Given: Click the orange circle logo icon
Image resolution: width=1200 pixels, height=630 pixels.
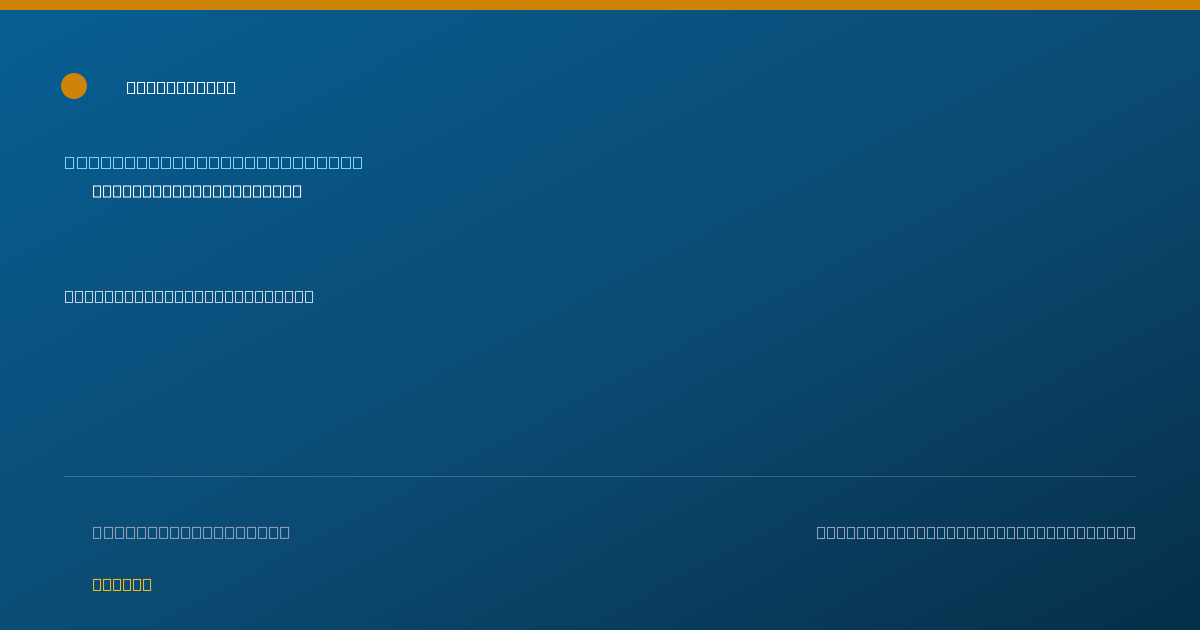Looking at the screenshot, I should pyautogui.click(x=74, y=86).
